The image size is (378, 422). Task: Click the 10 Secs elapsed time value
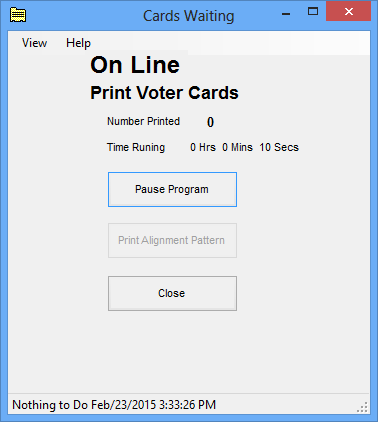coord(279,147)
